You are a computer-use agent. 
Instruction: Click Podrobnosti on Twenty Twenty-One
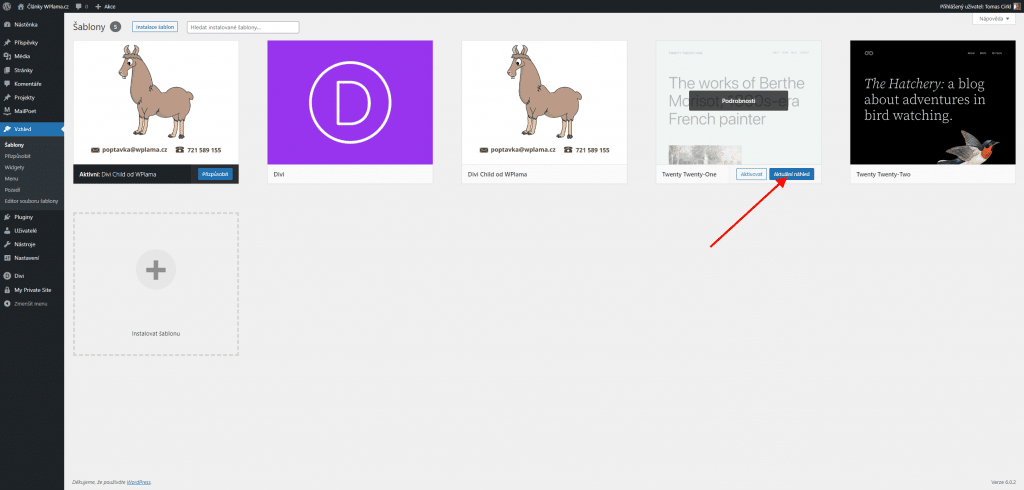tap(739, 101)
